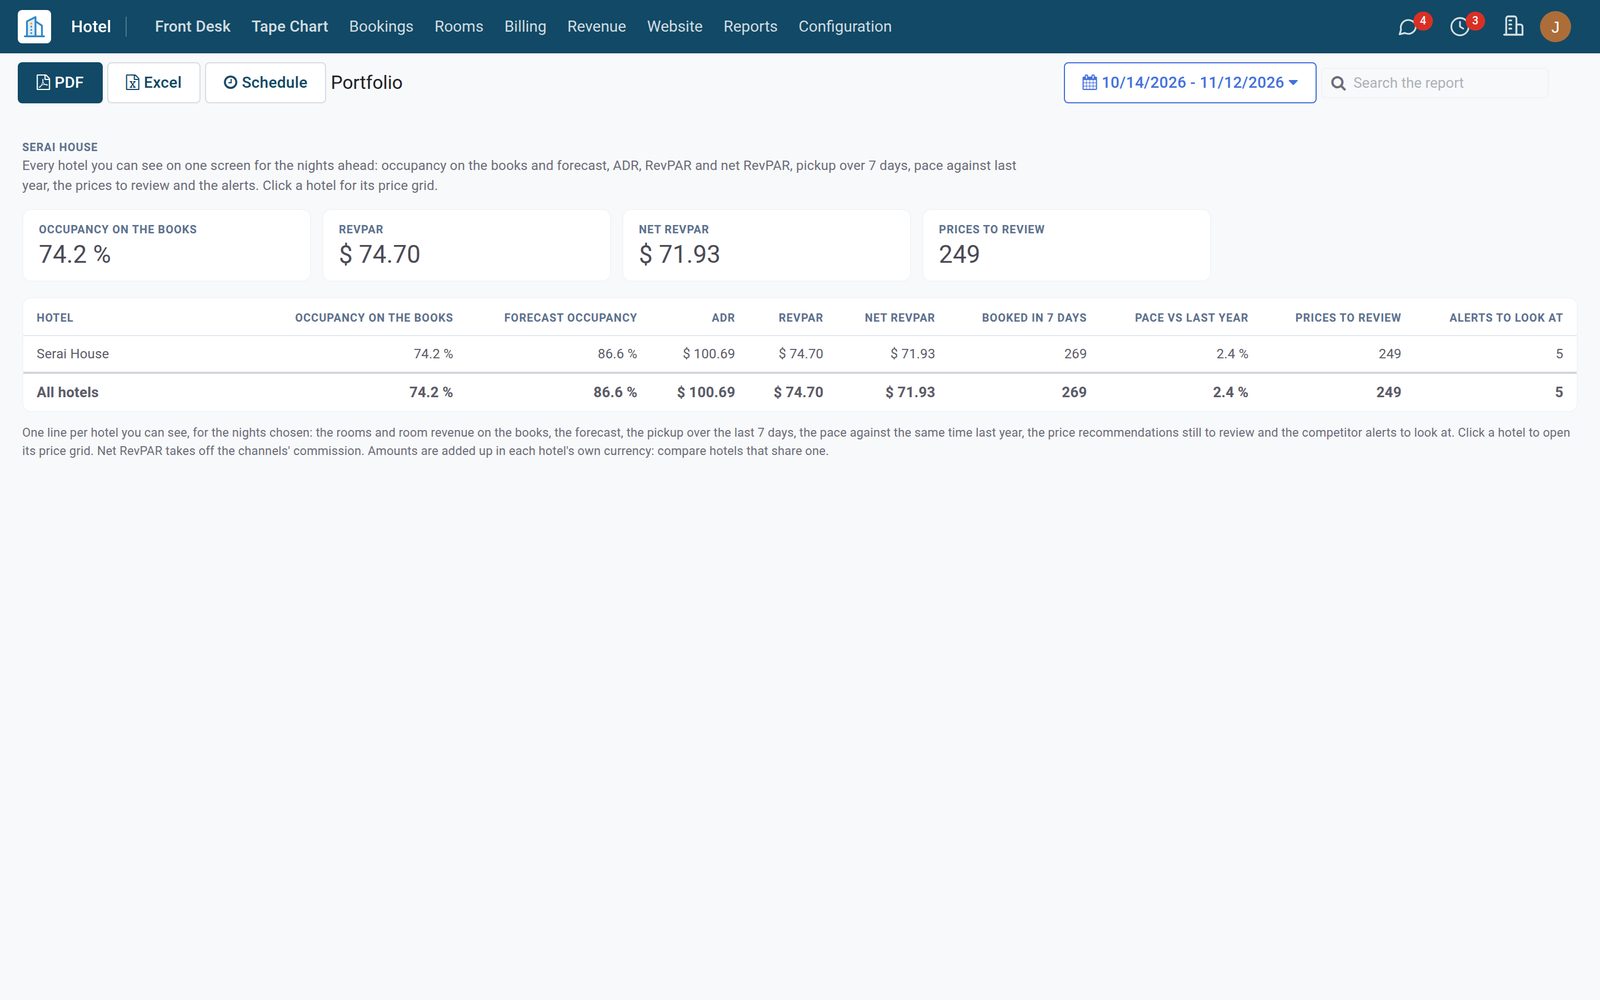Focus the Search the report field

pyautogui.click(x=1449, y=83)
